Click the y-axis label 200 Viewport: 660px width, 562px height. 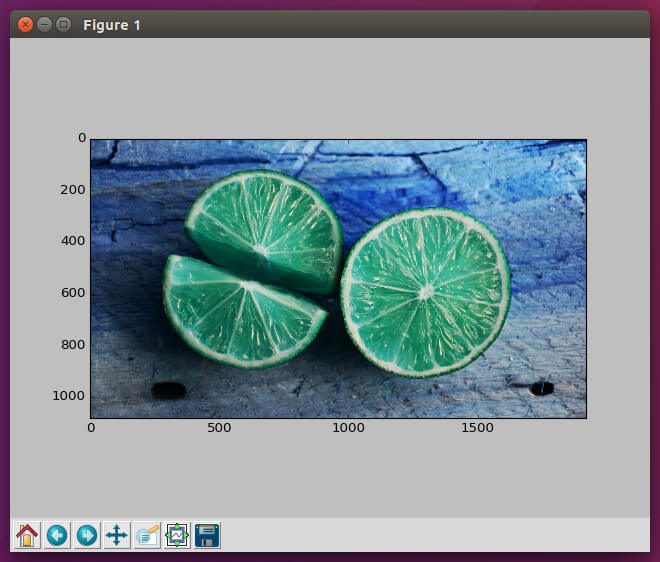[x=72, y=190]
